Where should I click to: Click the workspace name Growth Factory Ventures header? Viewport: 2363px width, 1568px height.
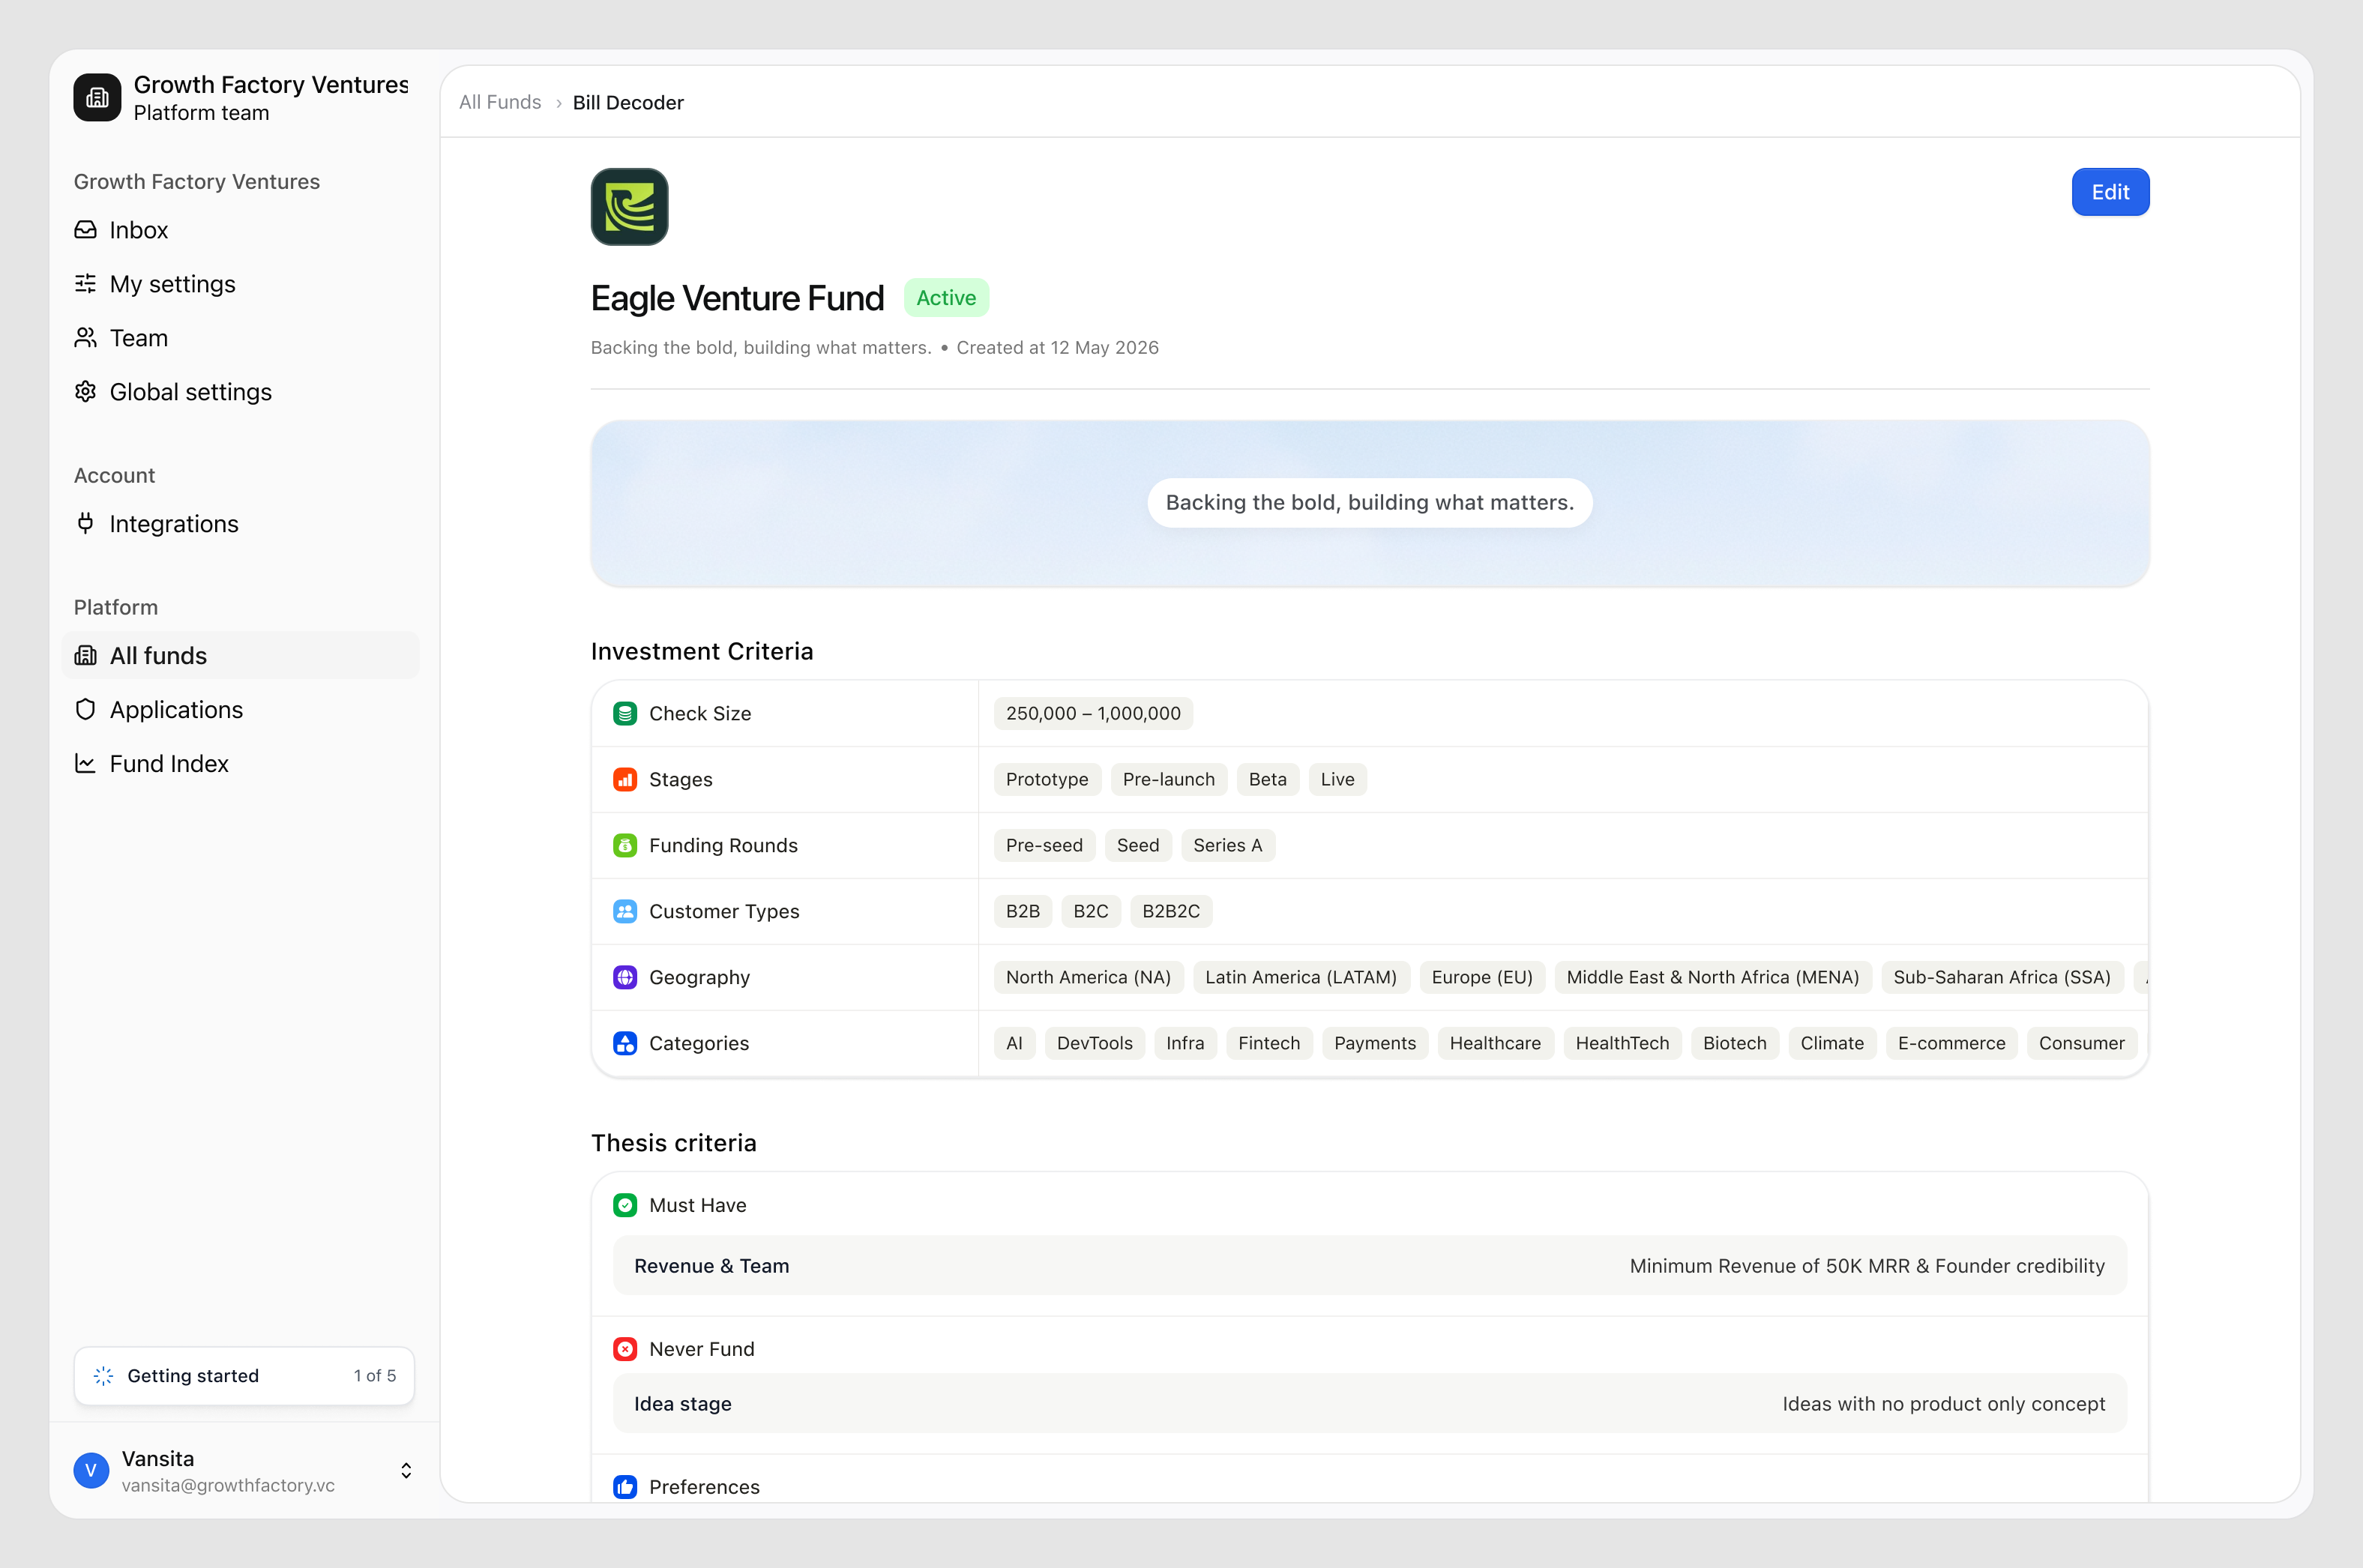point(270,85)
